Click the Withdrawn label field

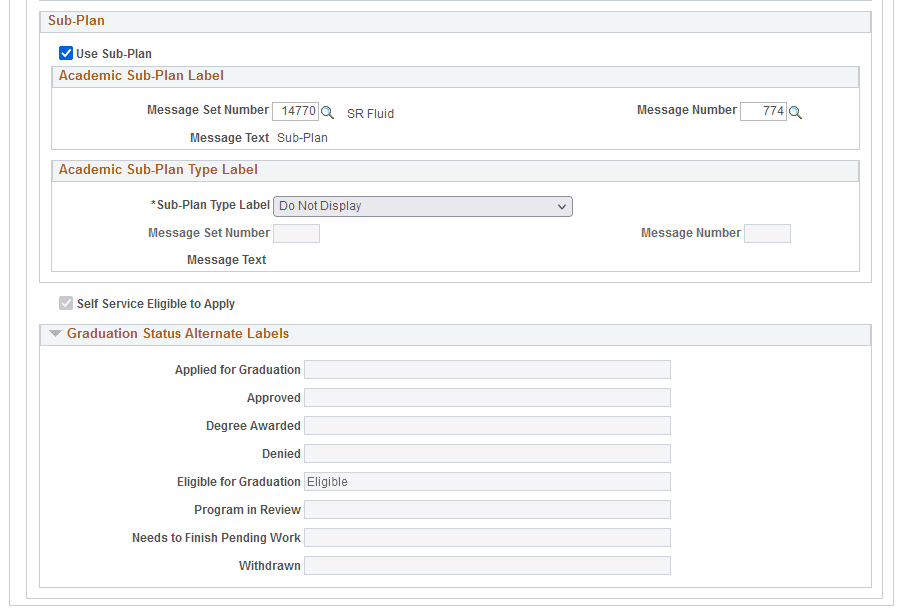[x=487, y=565]
